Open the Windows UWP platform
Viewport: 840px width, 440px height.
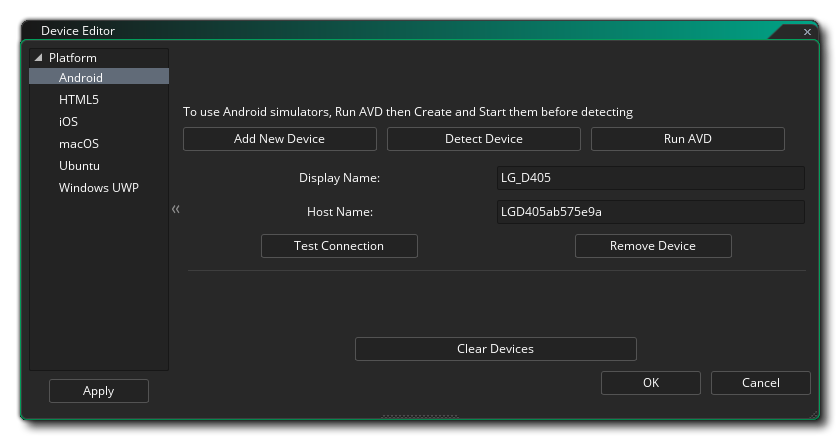tap(98, 187)
